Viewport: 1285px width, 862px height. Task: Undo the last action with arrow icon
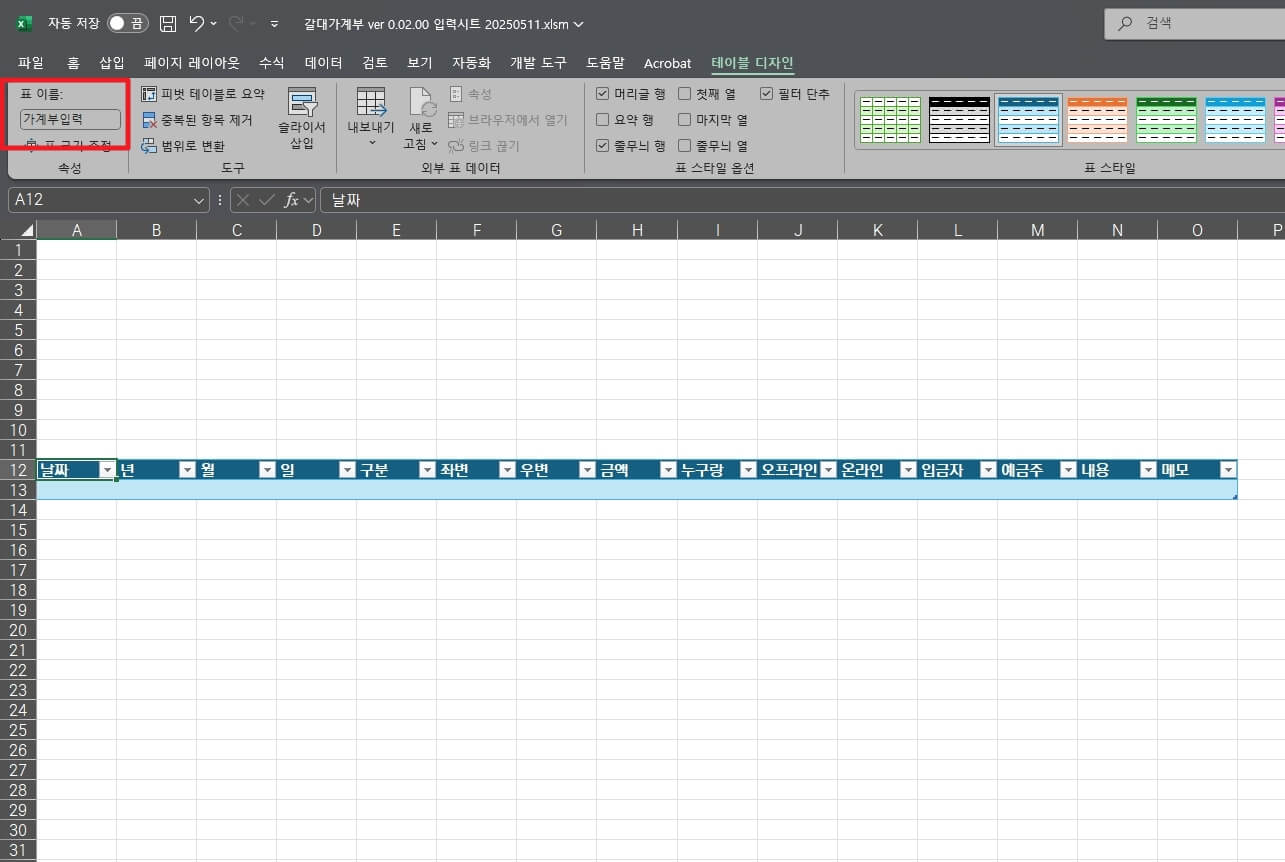pos(197,23)
